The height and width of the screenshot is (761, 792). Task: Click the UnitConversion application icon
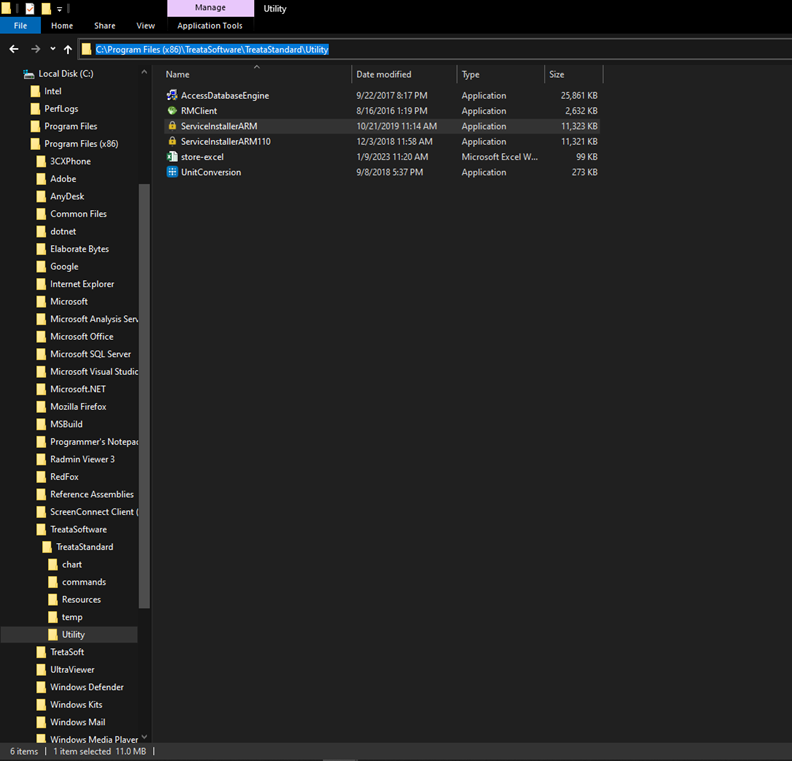coord(172,172)
